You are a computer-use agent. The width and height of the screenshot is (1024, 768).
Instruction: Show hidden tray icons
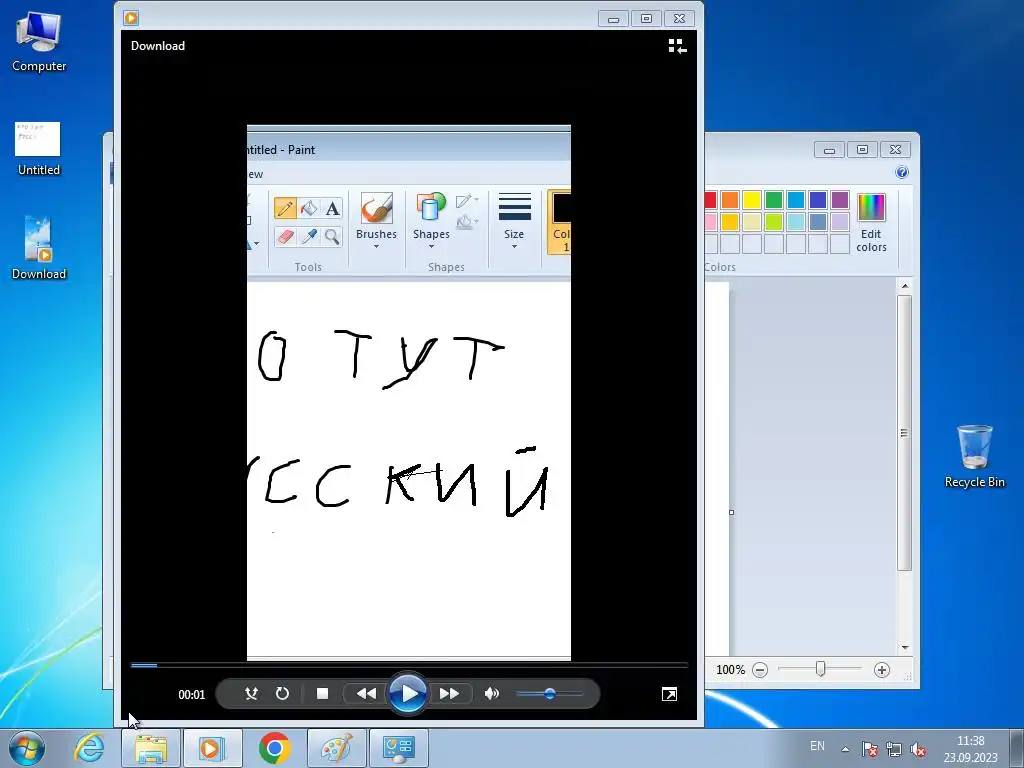pos(845,749)
